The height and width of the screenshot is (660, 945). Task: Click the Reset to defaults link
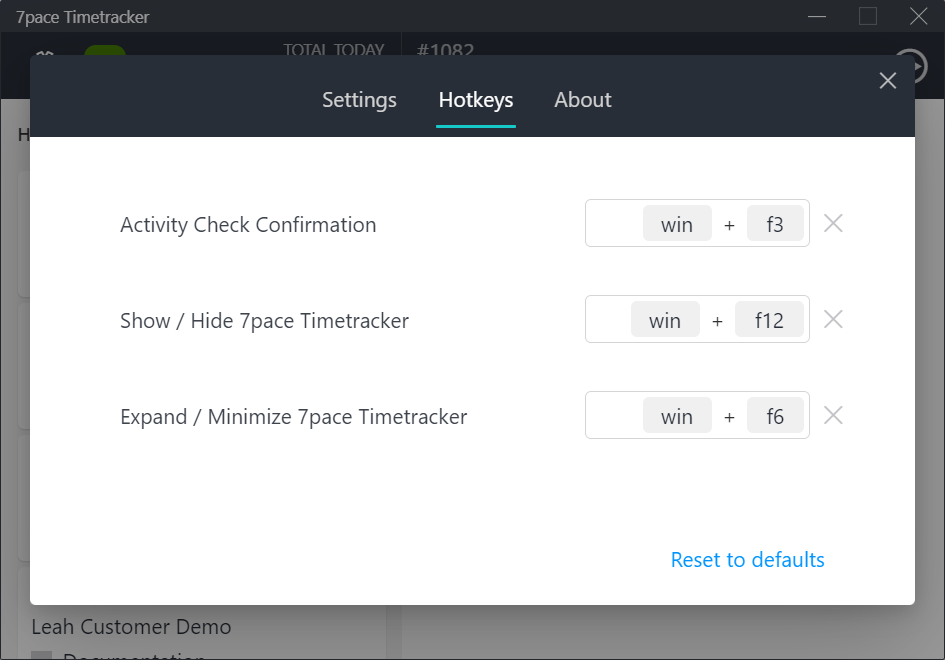coord(747,560)
